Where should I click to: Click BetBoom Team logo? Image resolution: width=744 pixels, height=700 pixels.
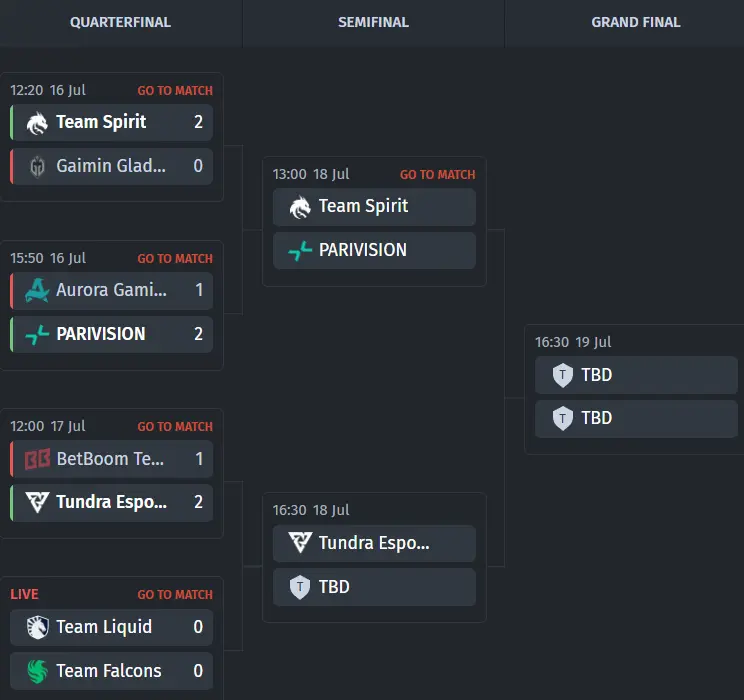click(37, 459)
